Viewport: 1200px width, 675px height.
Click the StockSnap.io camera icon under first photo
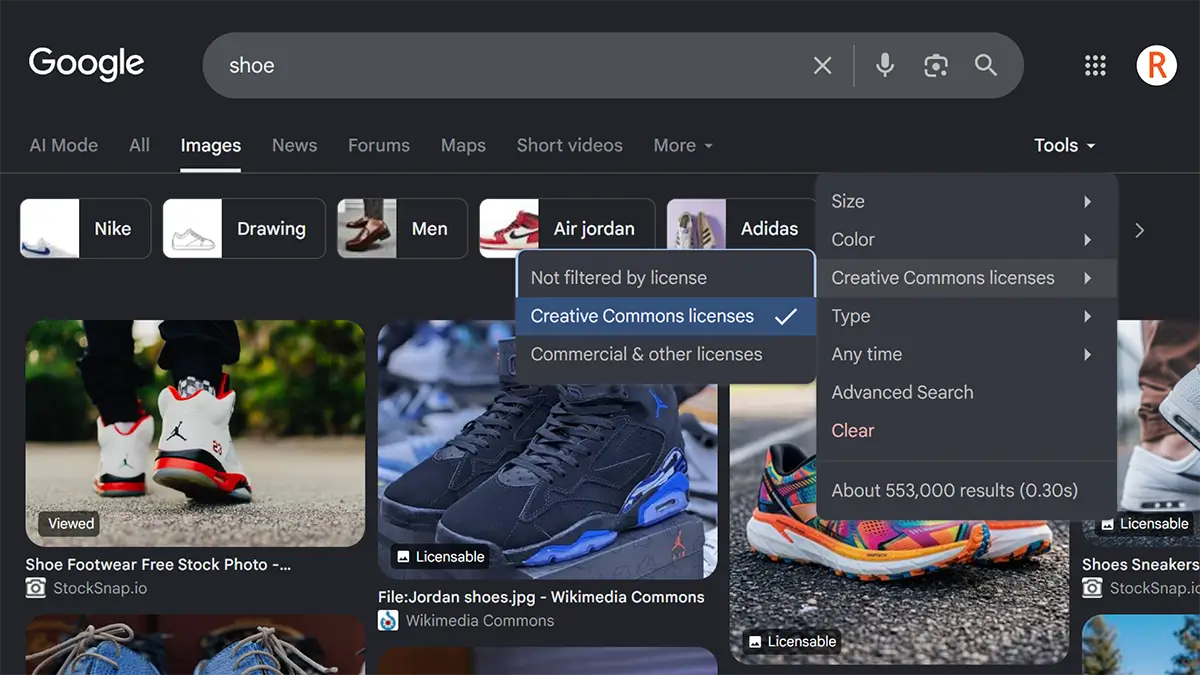pos(36,588)
